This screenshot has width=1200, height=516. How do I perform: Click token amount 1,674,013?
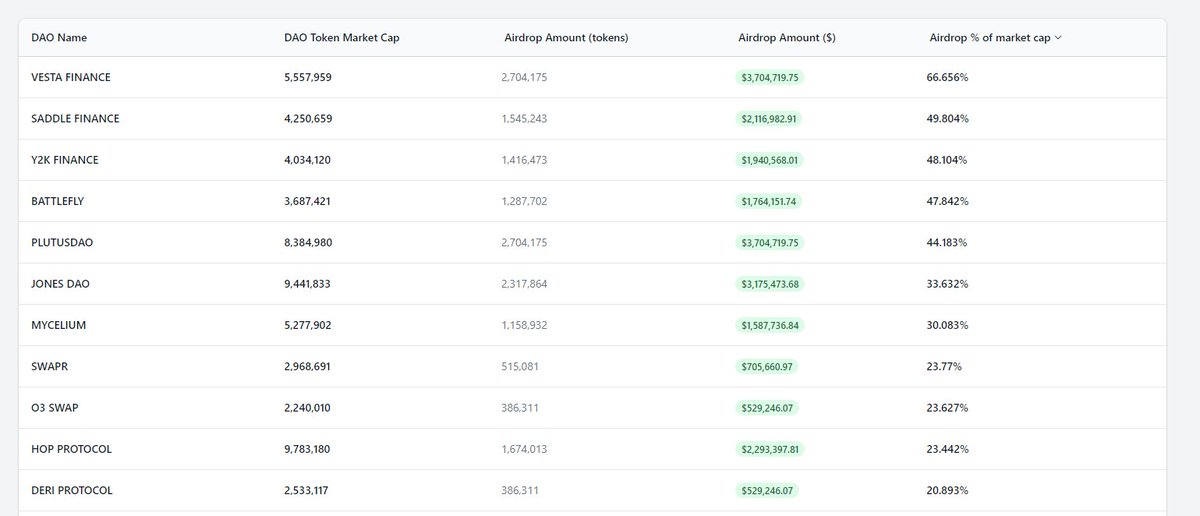(524, 450)
